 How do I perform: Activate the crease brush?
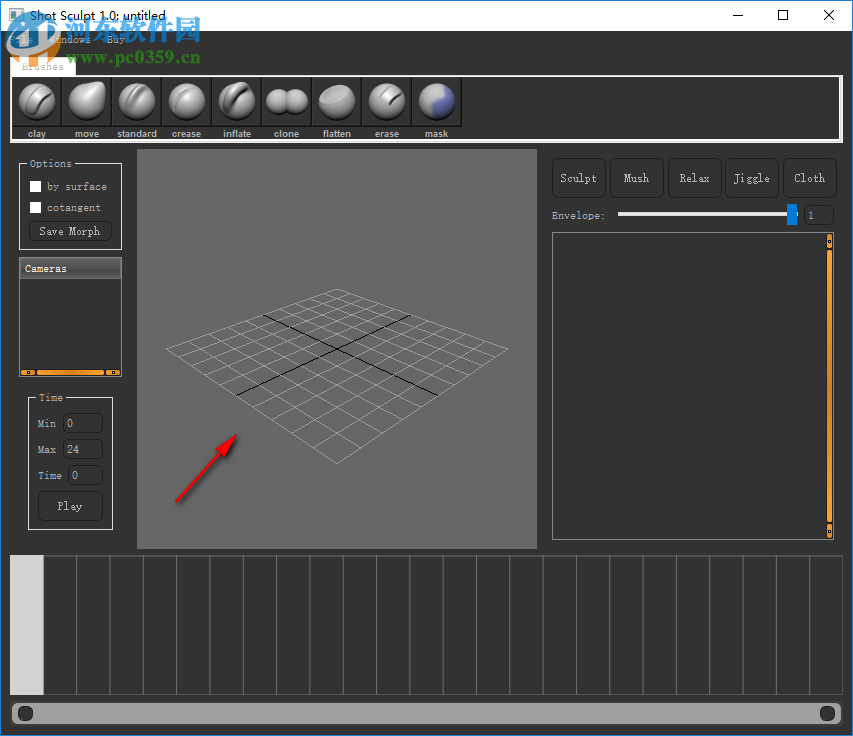187,102
